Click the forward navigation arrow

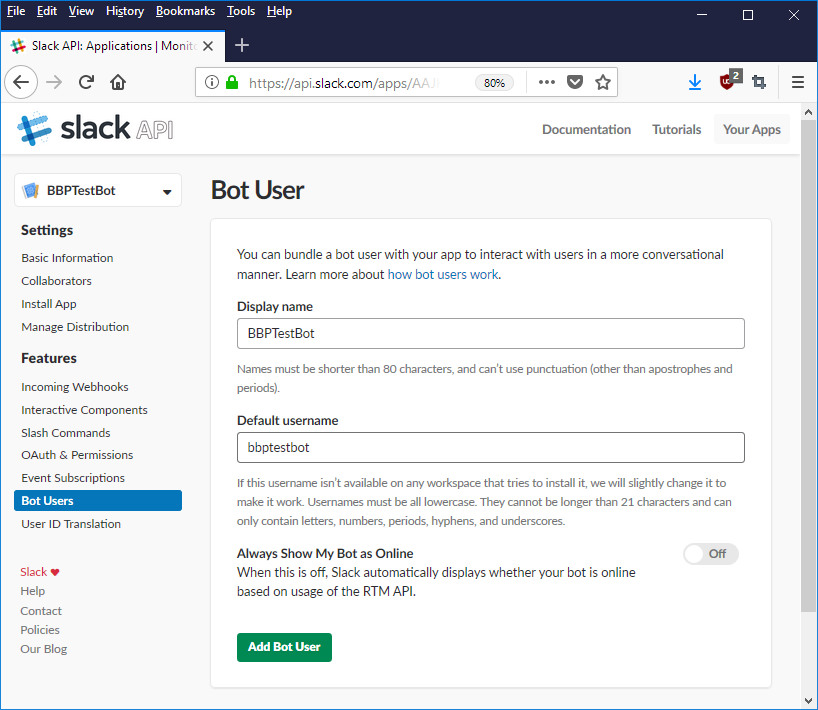tap(54, 82)
